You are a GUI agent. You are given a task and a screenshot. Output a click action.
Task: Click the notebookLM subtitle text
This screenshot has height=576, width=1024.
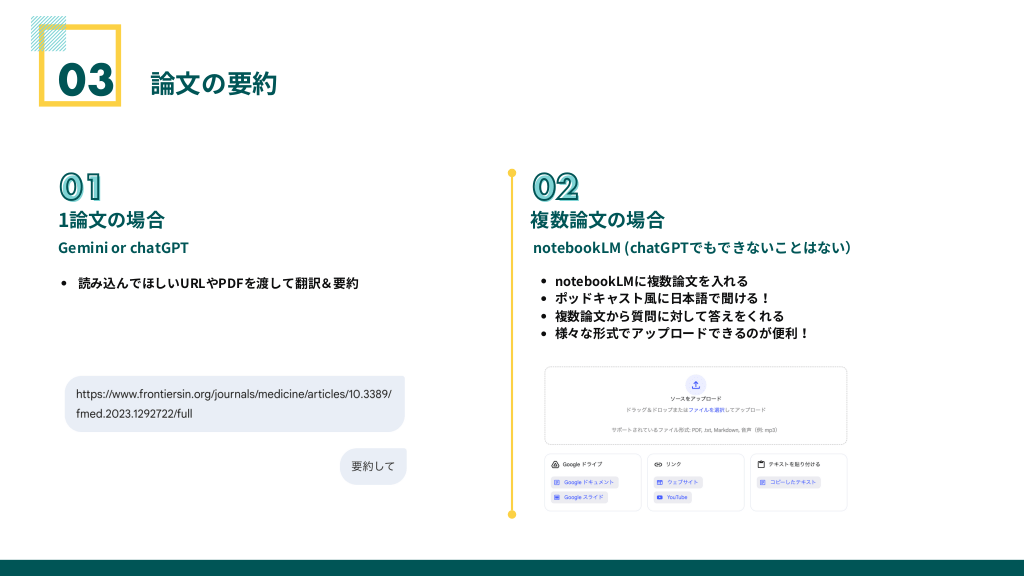tap(691, 248)
